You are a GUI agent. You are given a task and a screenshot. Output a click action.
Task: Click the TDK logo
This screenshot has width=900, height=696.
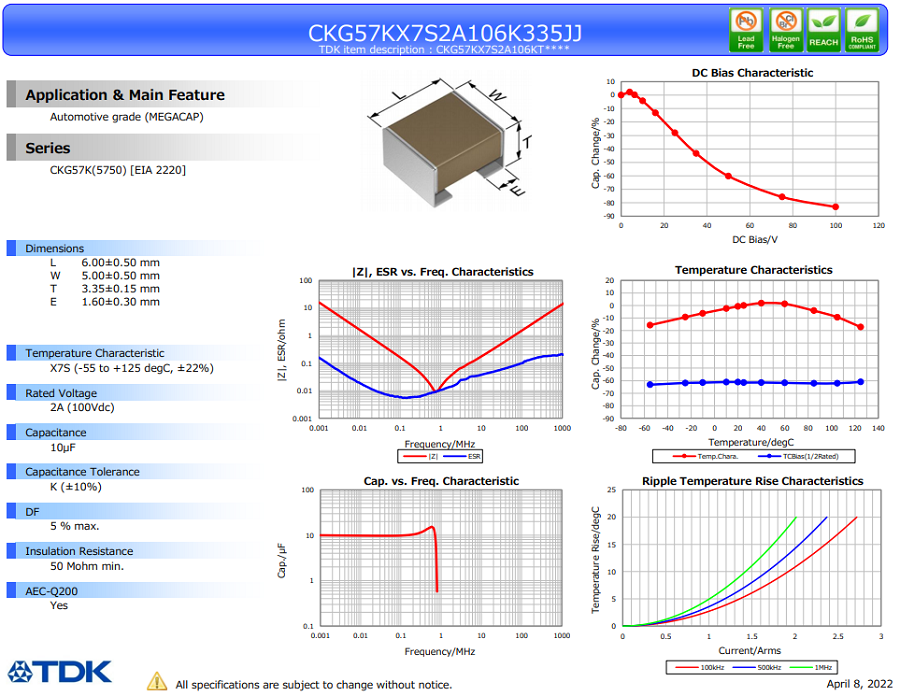click(x=60, y=671)
